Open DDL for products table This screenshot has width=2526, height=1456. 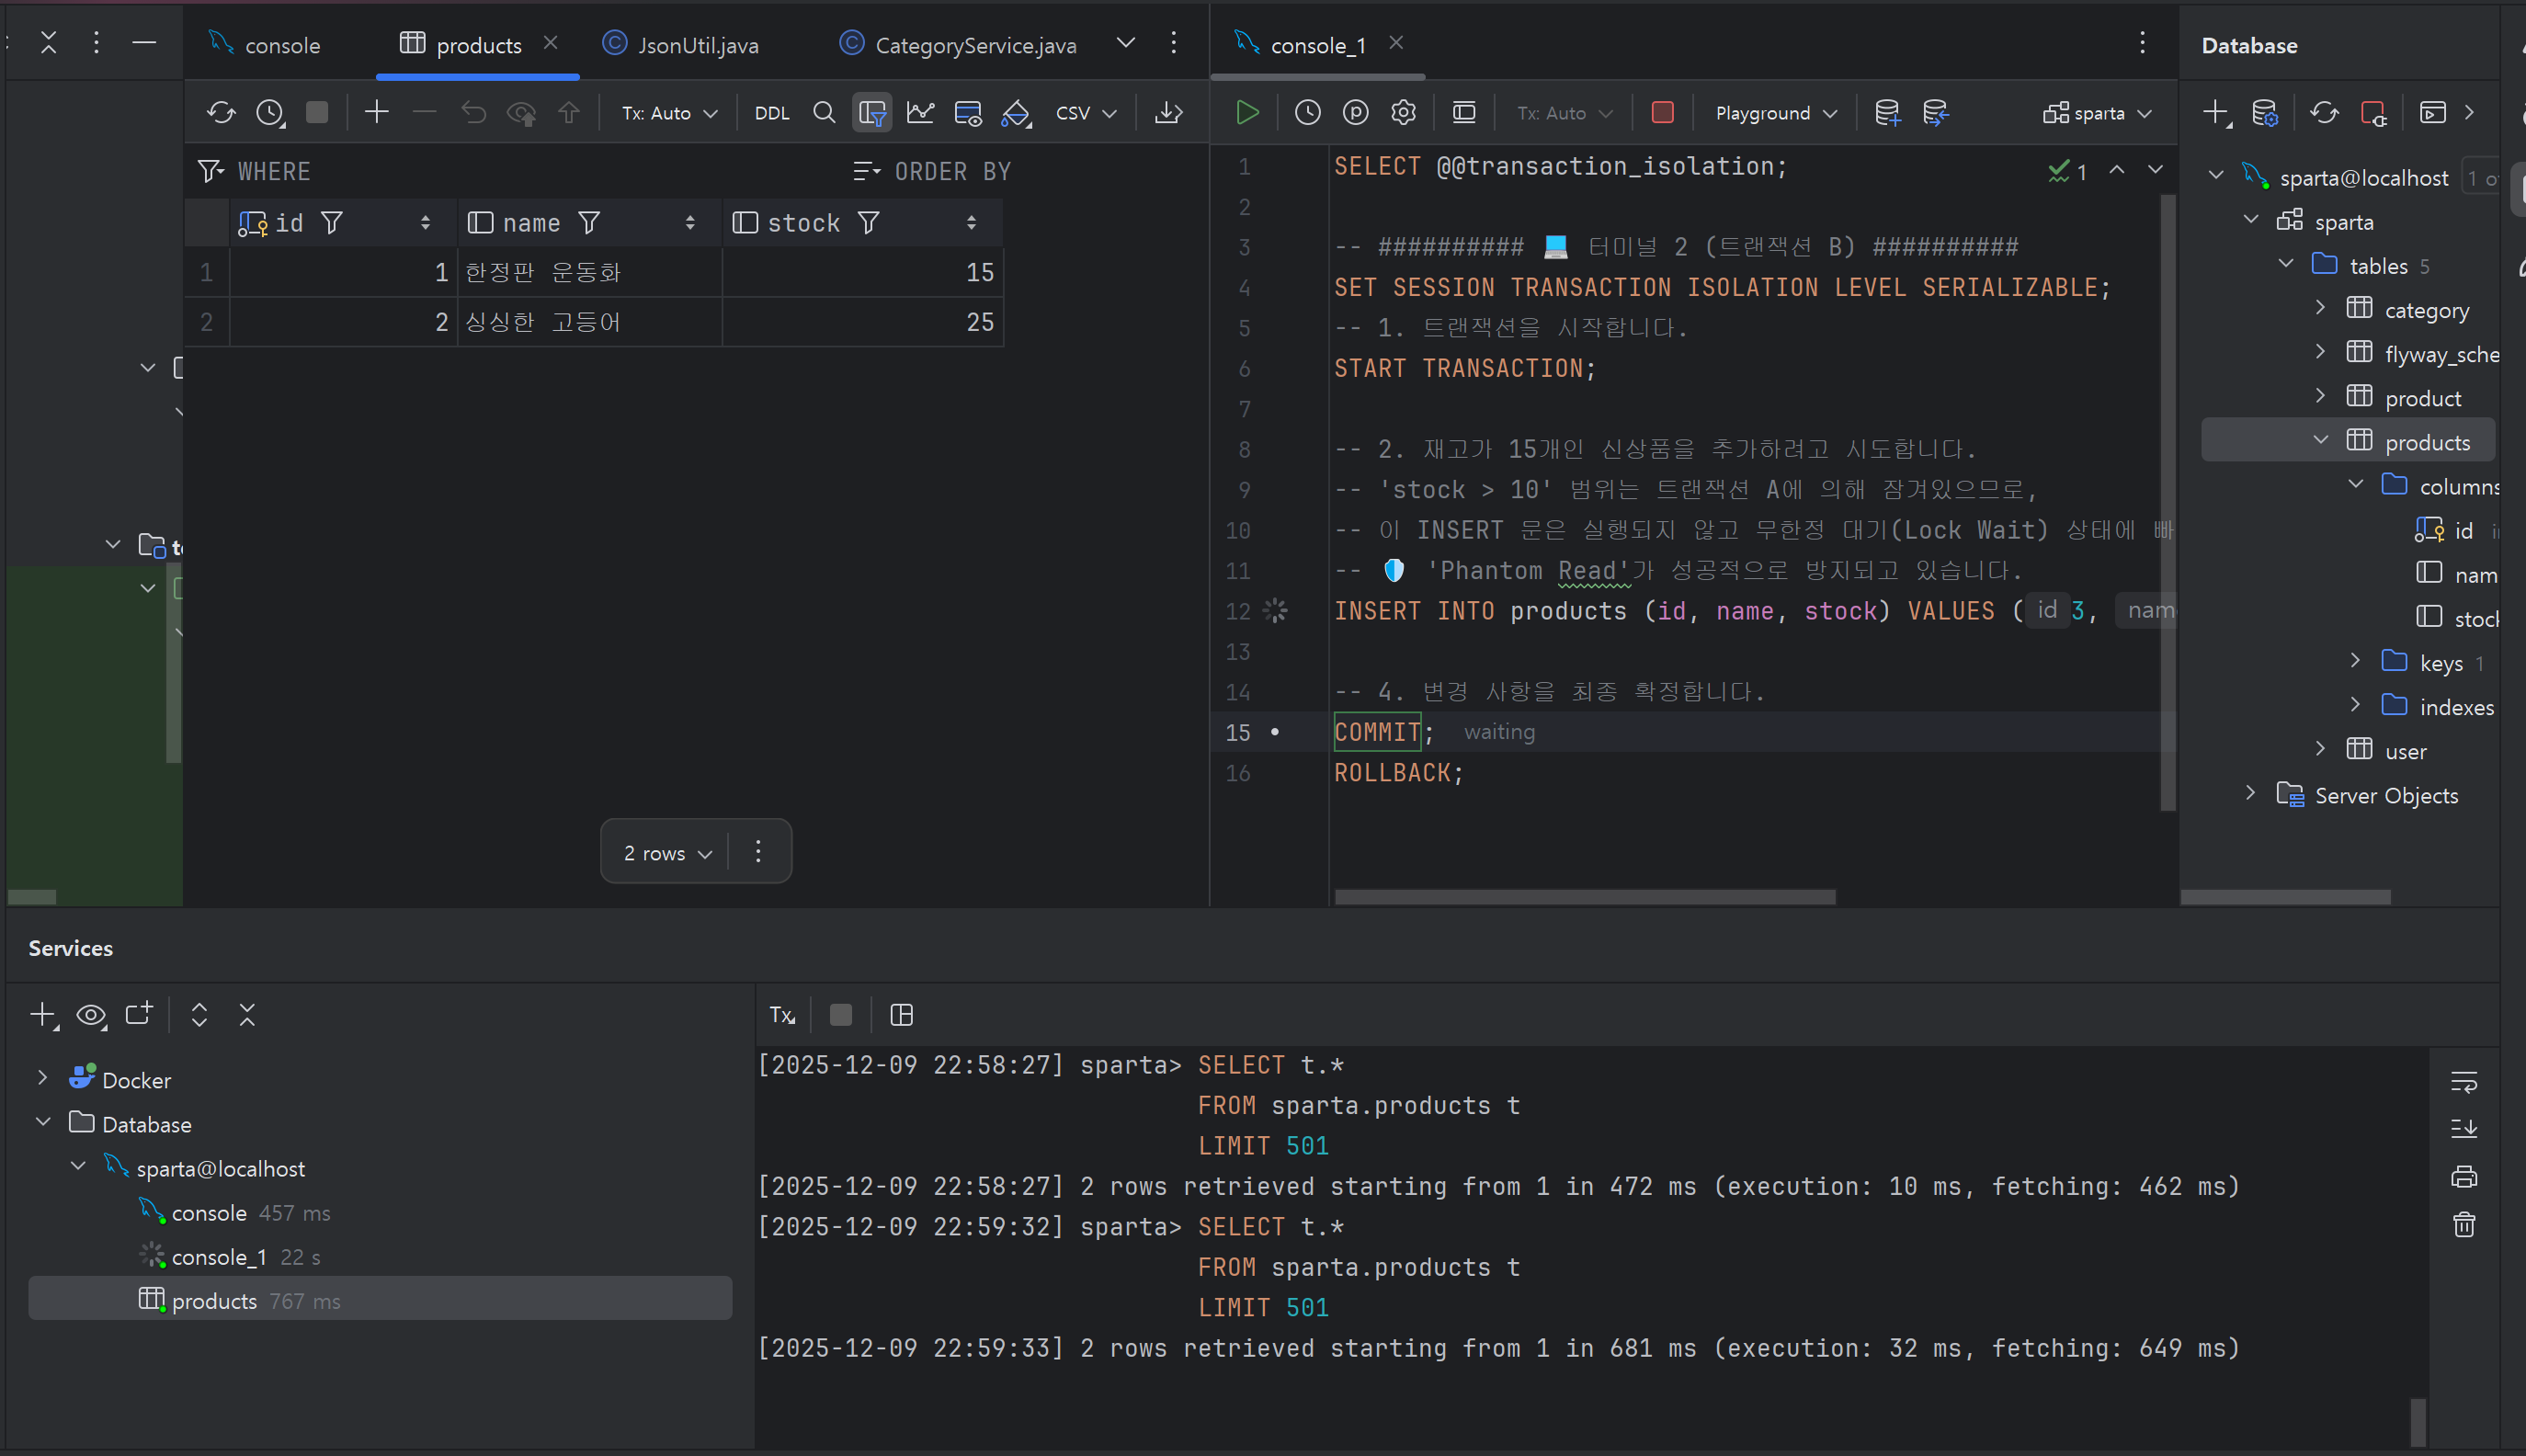[771, 113]
